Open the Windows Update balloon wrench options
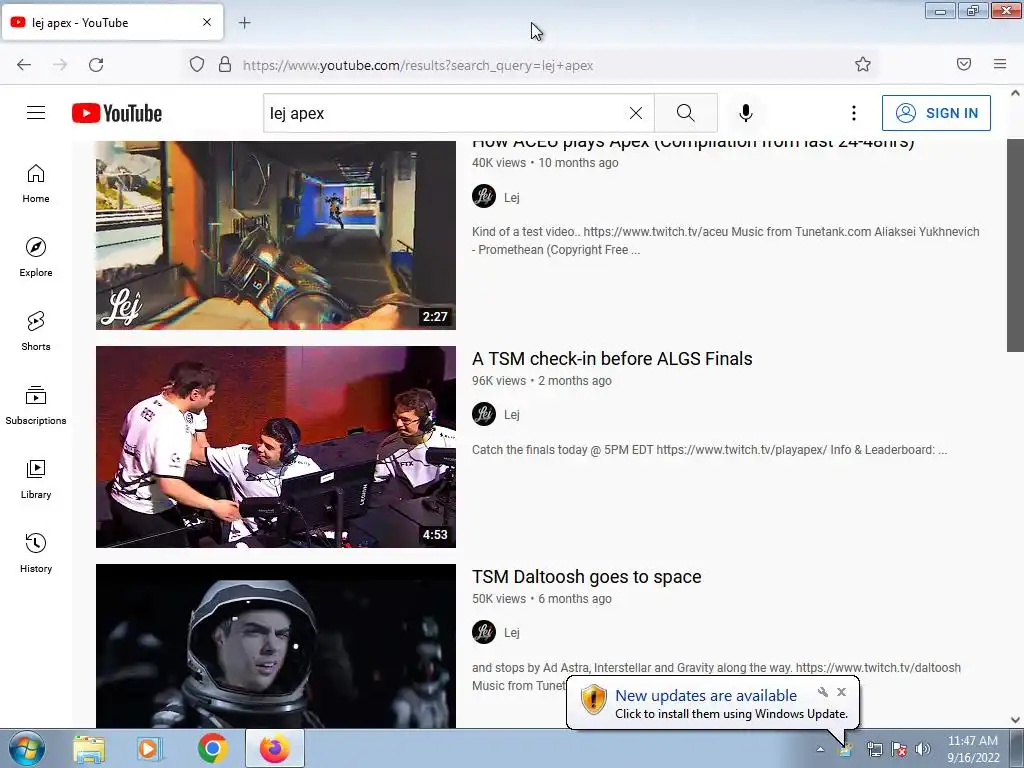 click(x=823, y=692)
